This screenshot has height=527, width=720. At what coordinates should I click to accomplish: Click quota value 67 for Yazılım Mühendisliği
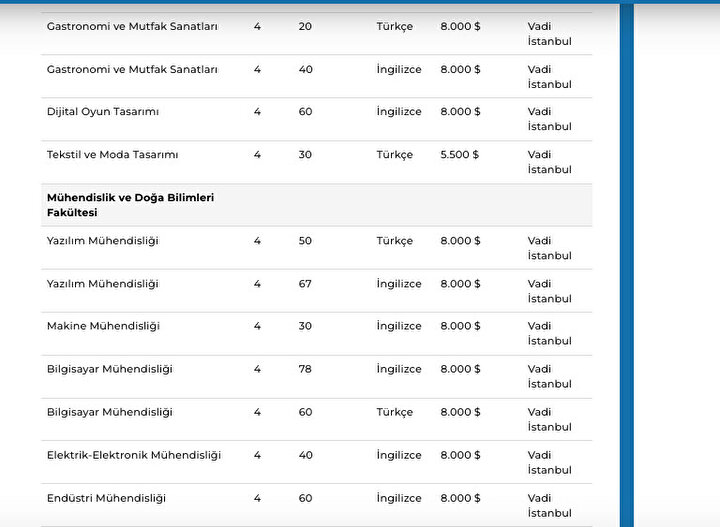(305, 284)
